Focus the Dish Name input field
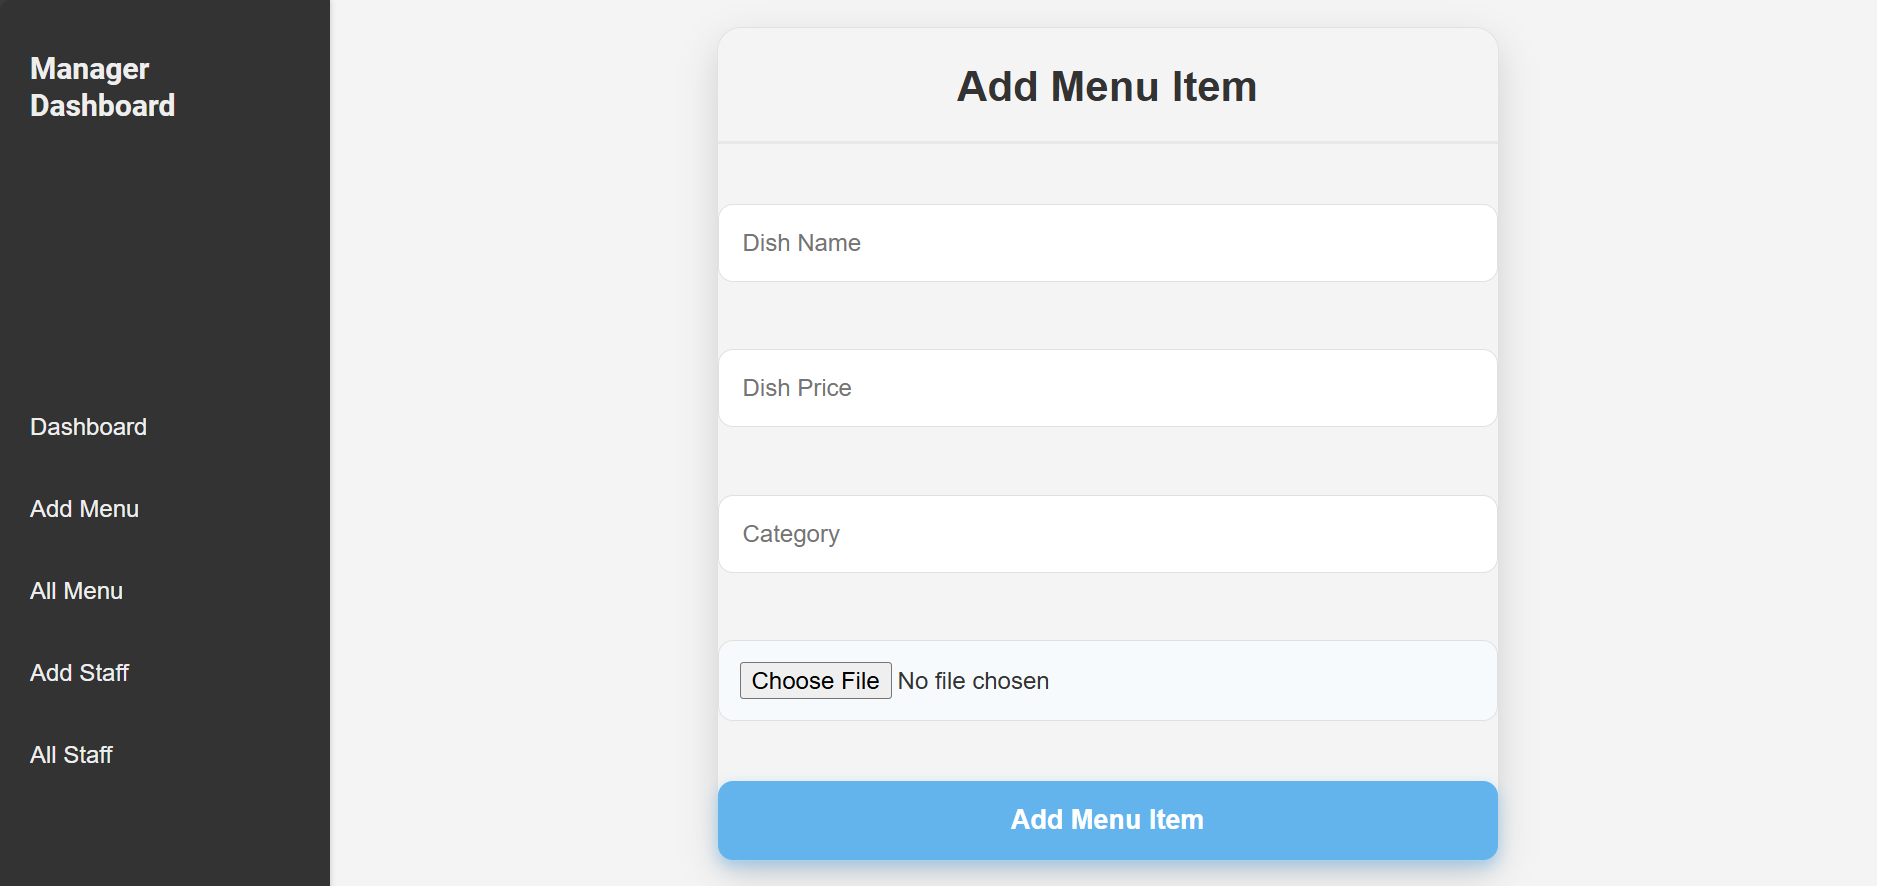The width and height of the screenshot is (1877, 886). [x=1107, y=243]
